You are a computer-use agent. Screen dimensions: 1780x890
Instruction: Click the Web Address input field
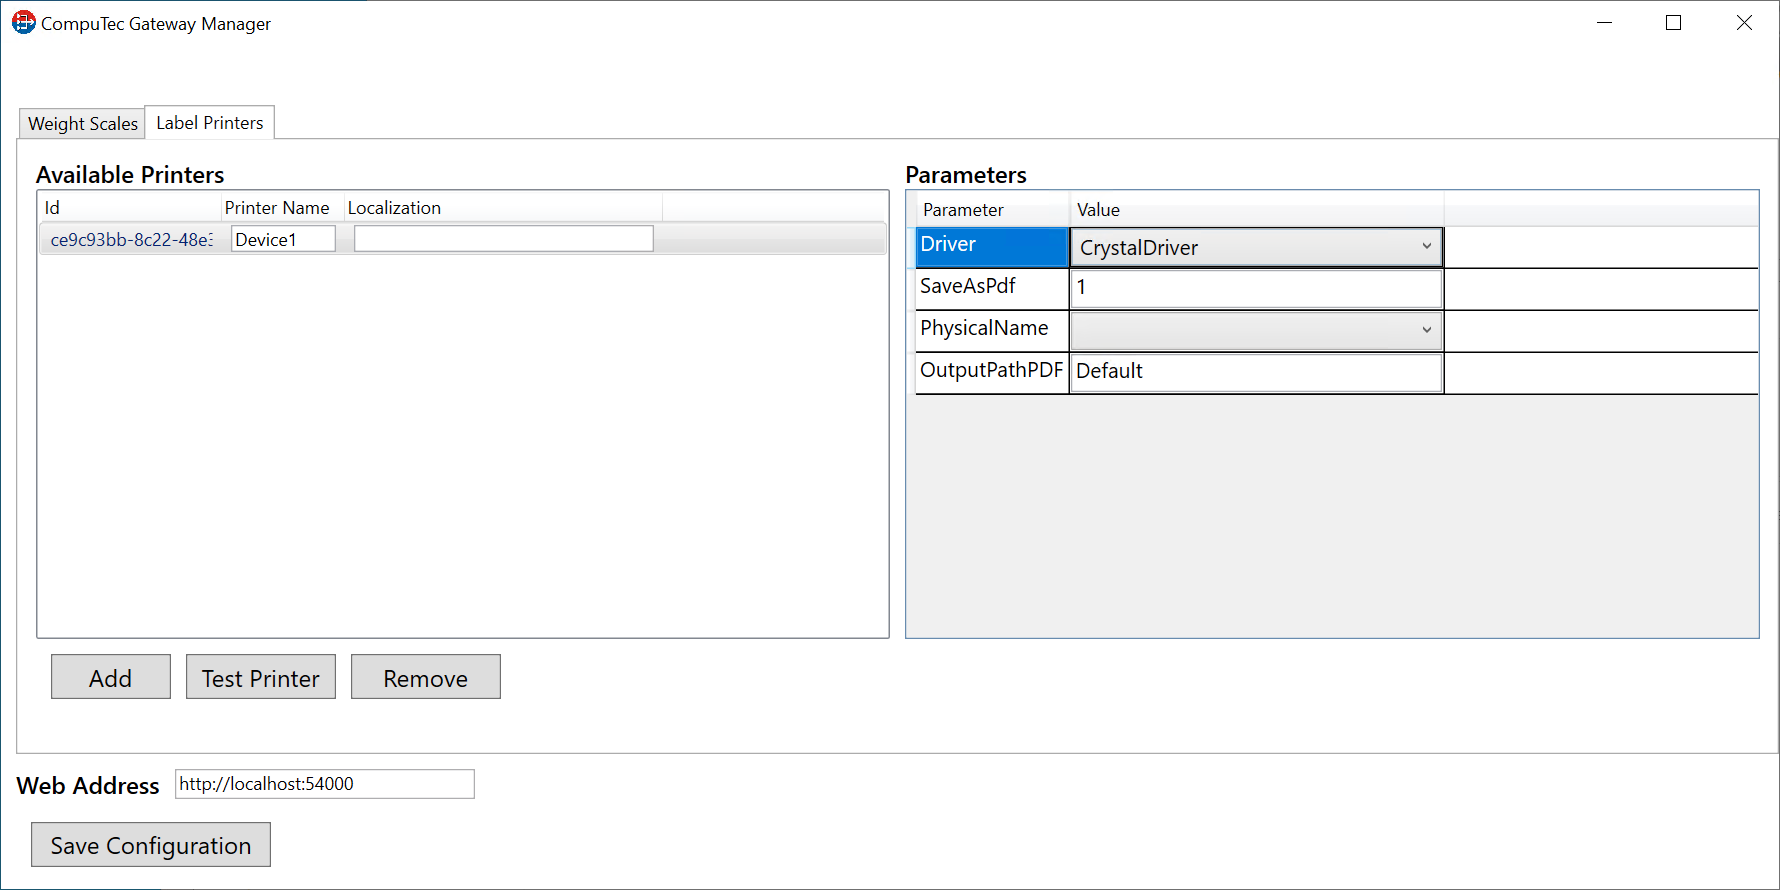coord(324,784)
